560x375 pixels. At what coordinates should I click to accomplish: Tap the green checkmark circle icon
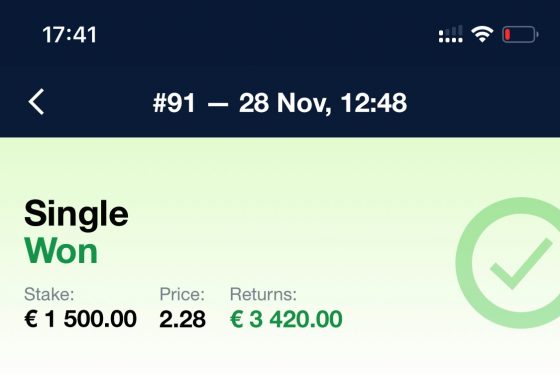pos(508,263)
